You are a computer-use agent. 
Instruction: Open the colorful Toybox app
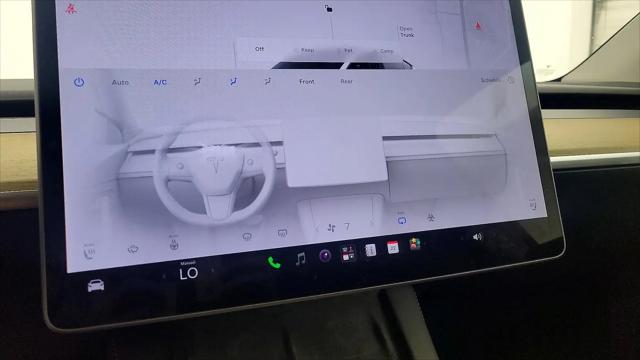pos(415,244)
